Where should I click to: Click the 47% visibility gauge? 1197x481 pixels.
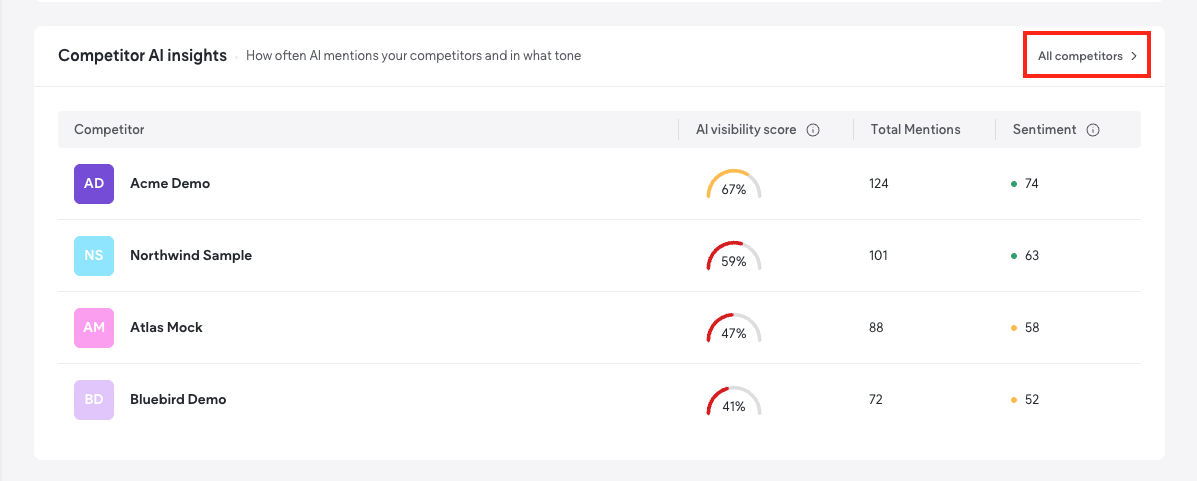(x=734, y=328)
